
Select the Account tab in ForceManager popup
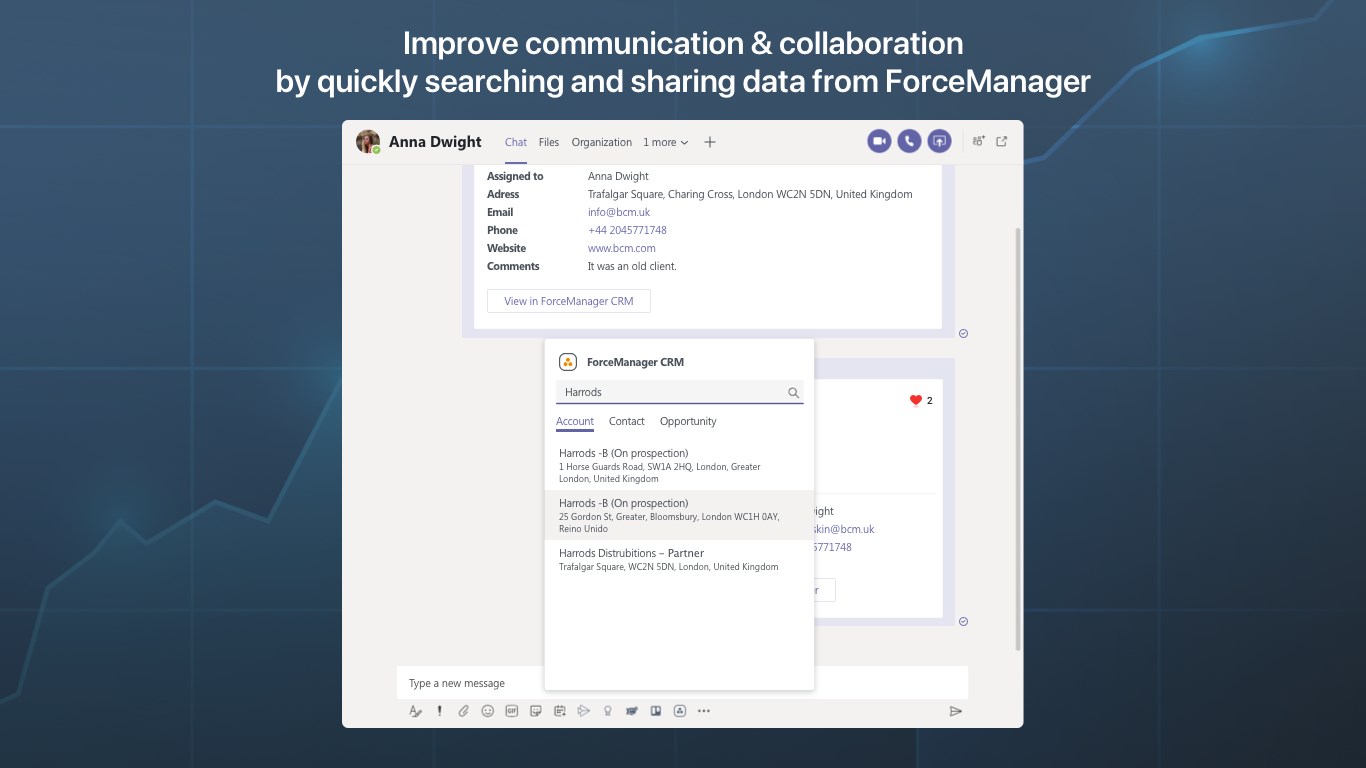575,422
